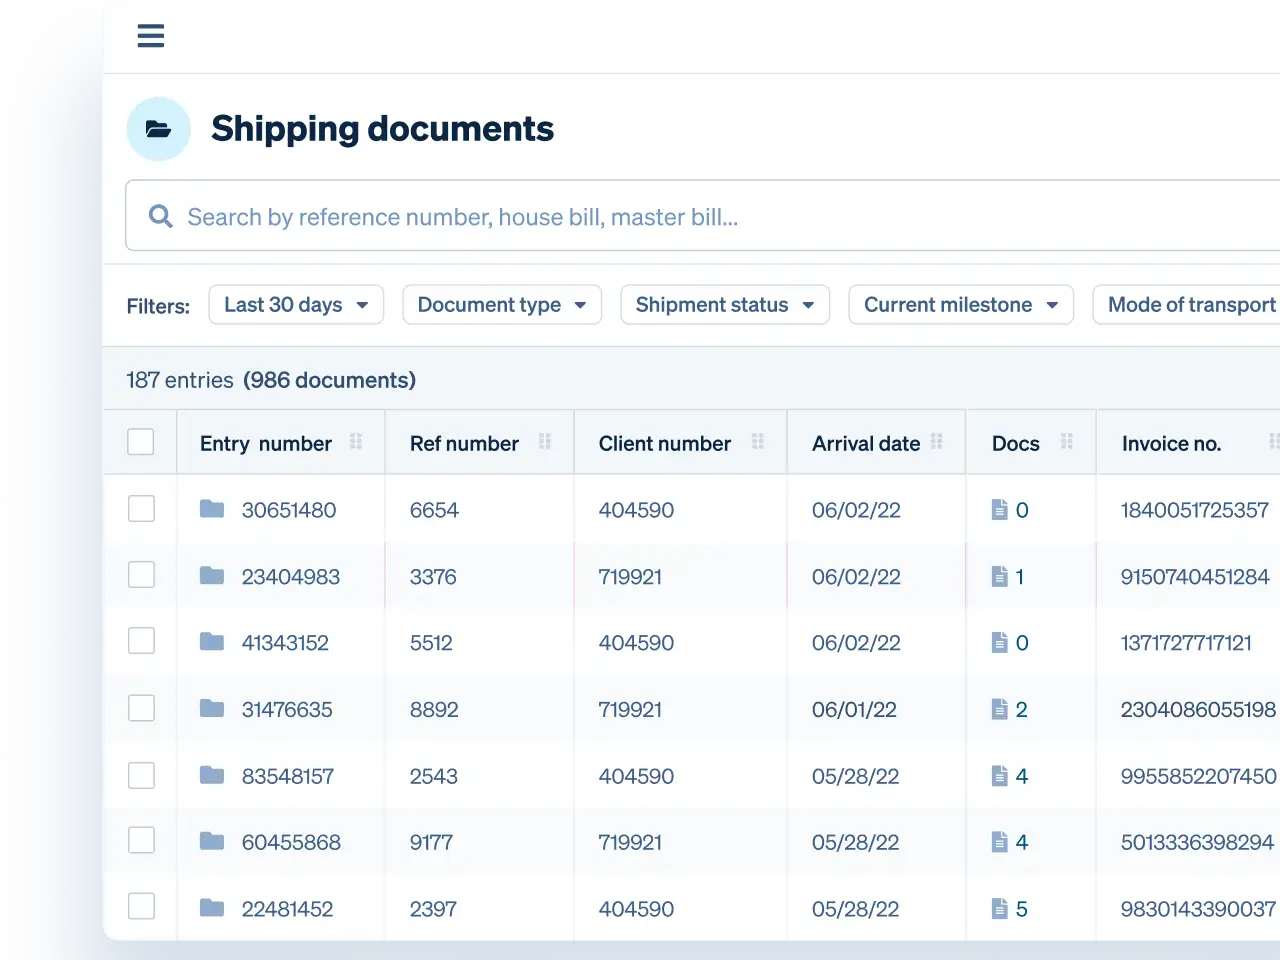Open the Current milestone dropdown
This screenshot has height=960, width=1280.
[960, 305]
